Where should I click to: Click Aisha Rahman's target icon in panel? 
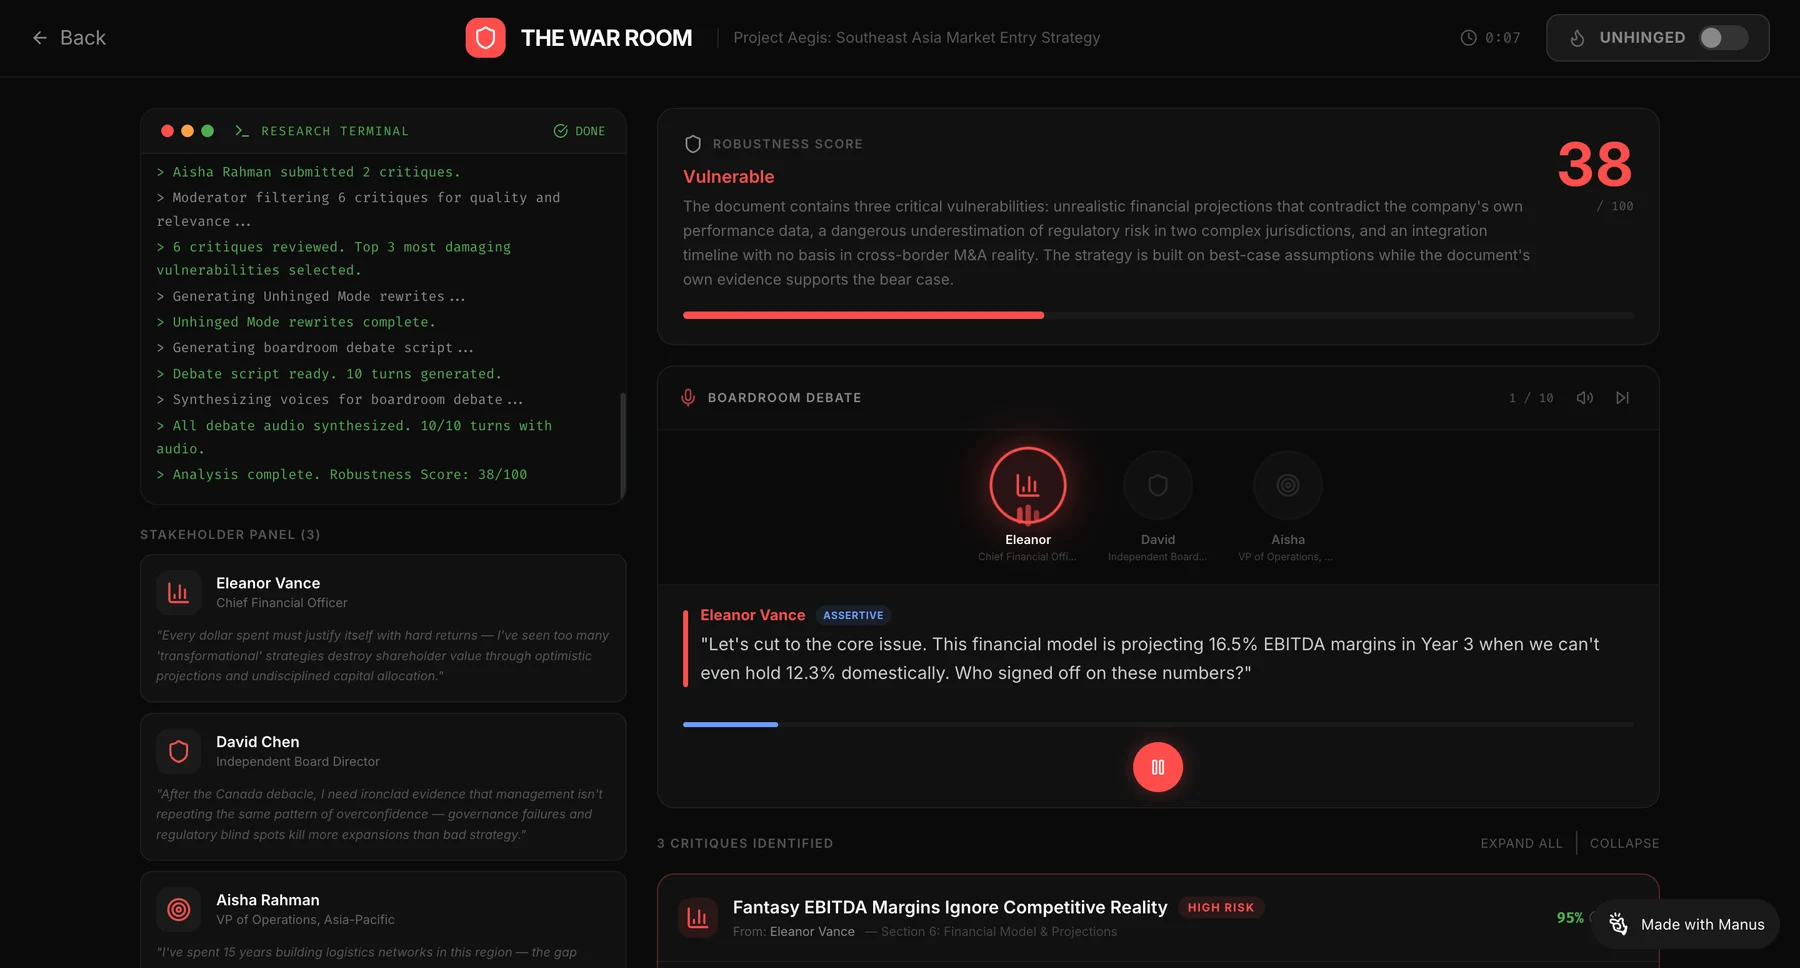(178, 909)
